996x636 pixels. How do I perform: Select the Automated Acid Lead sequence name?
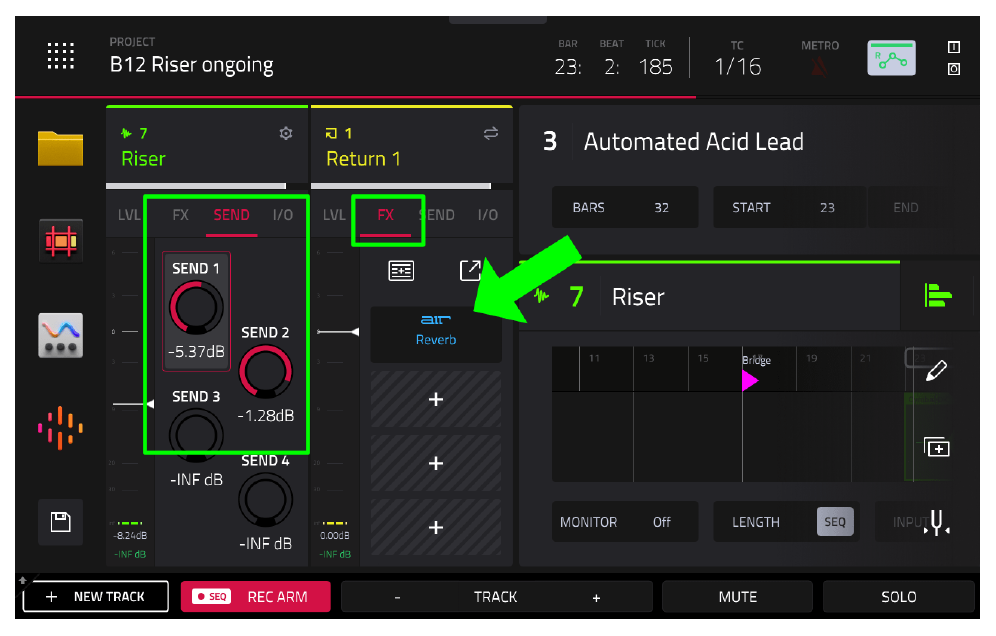(694, 141)
